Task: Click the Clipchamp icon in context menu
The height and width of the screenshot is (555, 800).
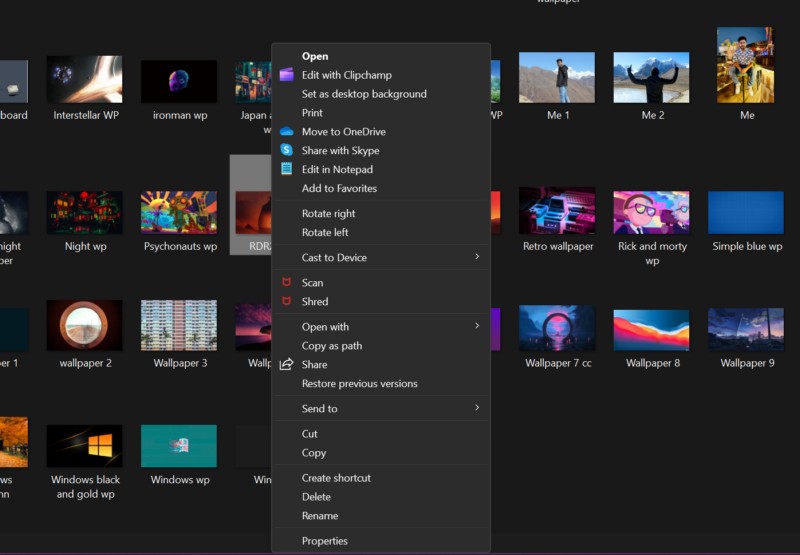Action: click(287, 75)
